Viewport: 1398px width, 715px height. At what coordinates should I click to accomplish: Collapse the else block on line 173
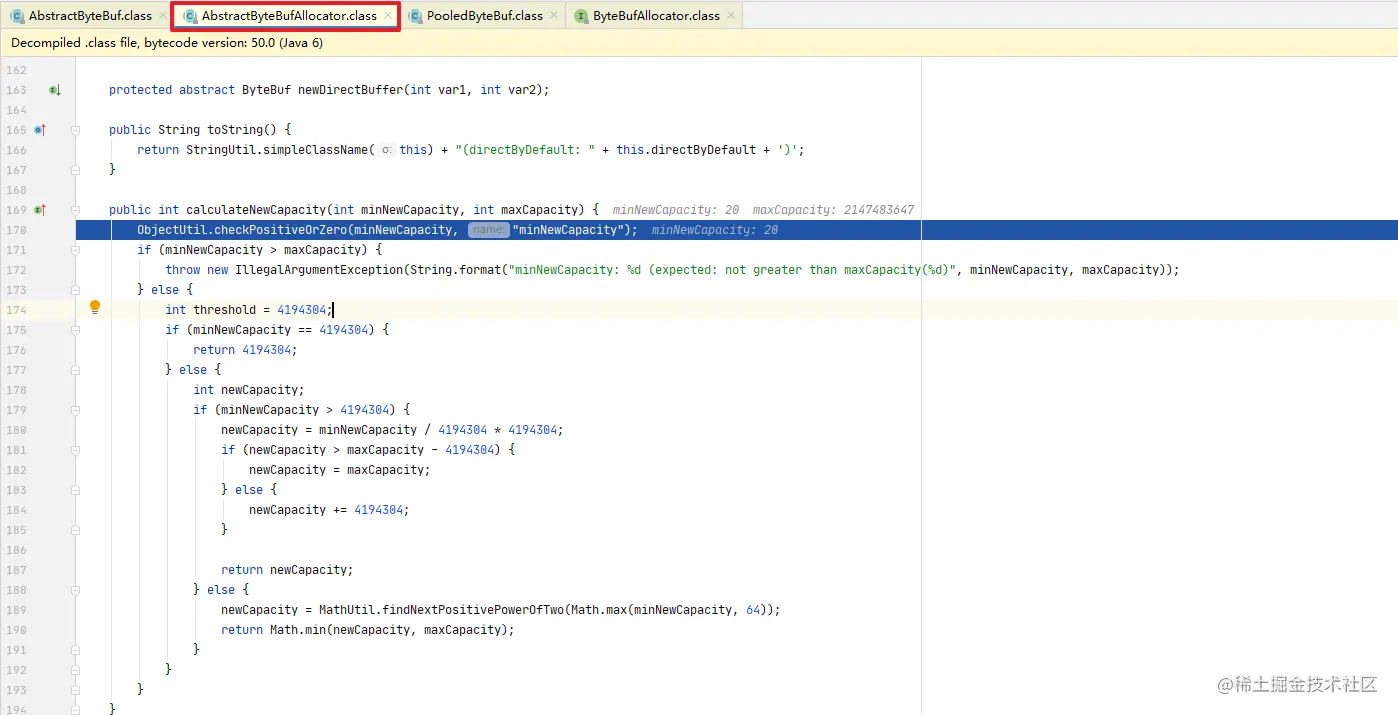(x=76, y=290)
